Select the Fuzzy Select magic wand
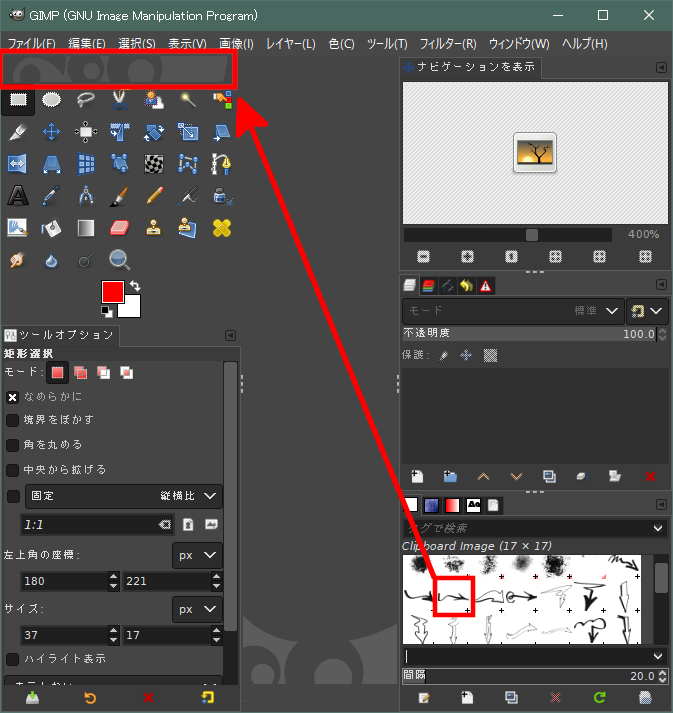Image resolution: width=673 pixels, height=713 pixels. click(x=188, y=99)
